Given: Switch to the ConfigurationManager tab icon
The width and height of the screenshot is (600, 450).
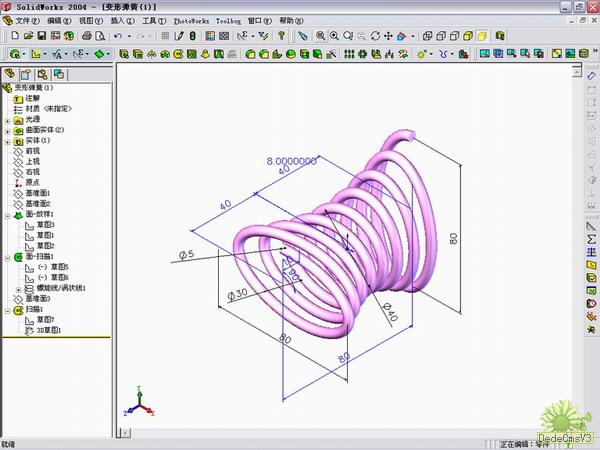Looking at the screenshot, I should tap(42, 74).
